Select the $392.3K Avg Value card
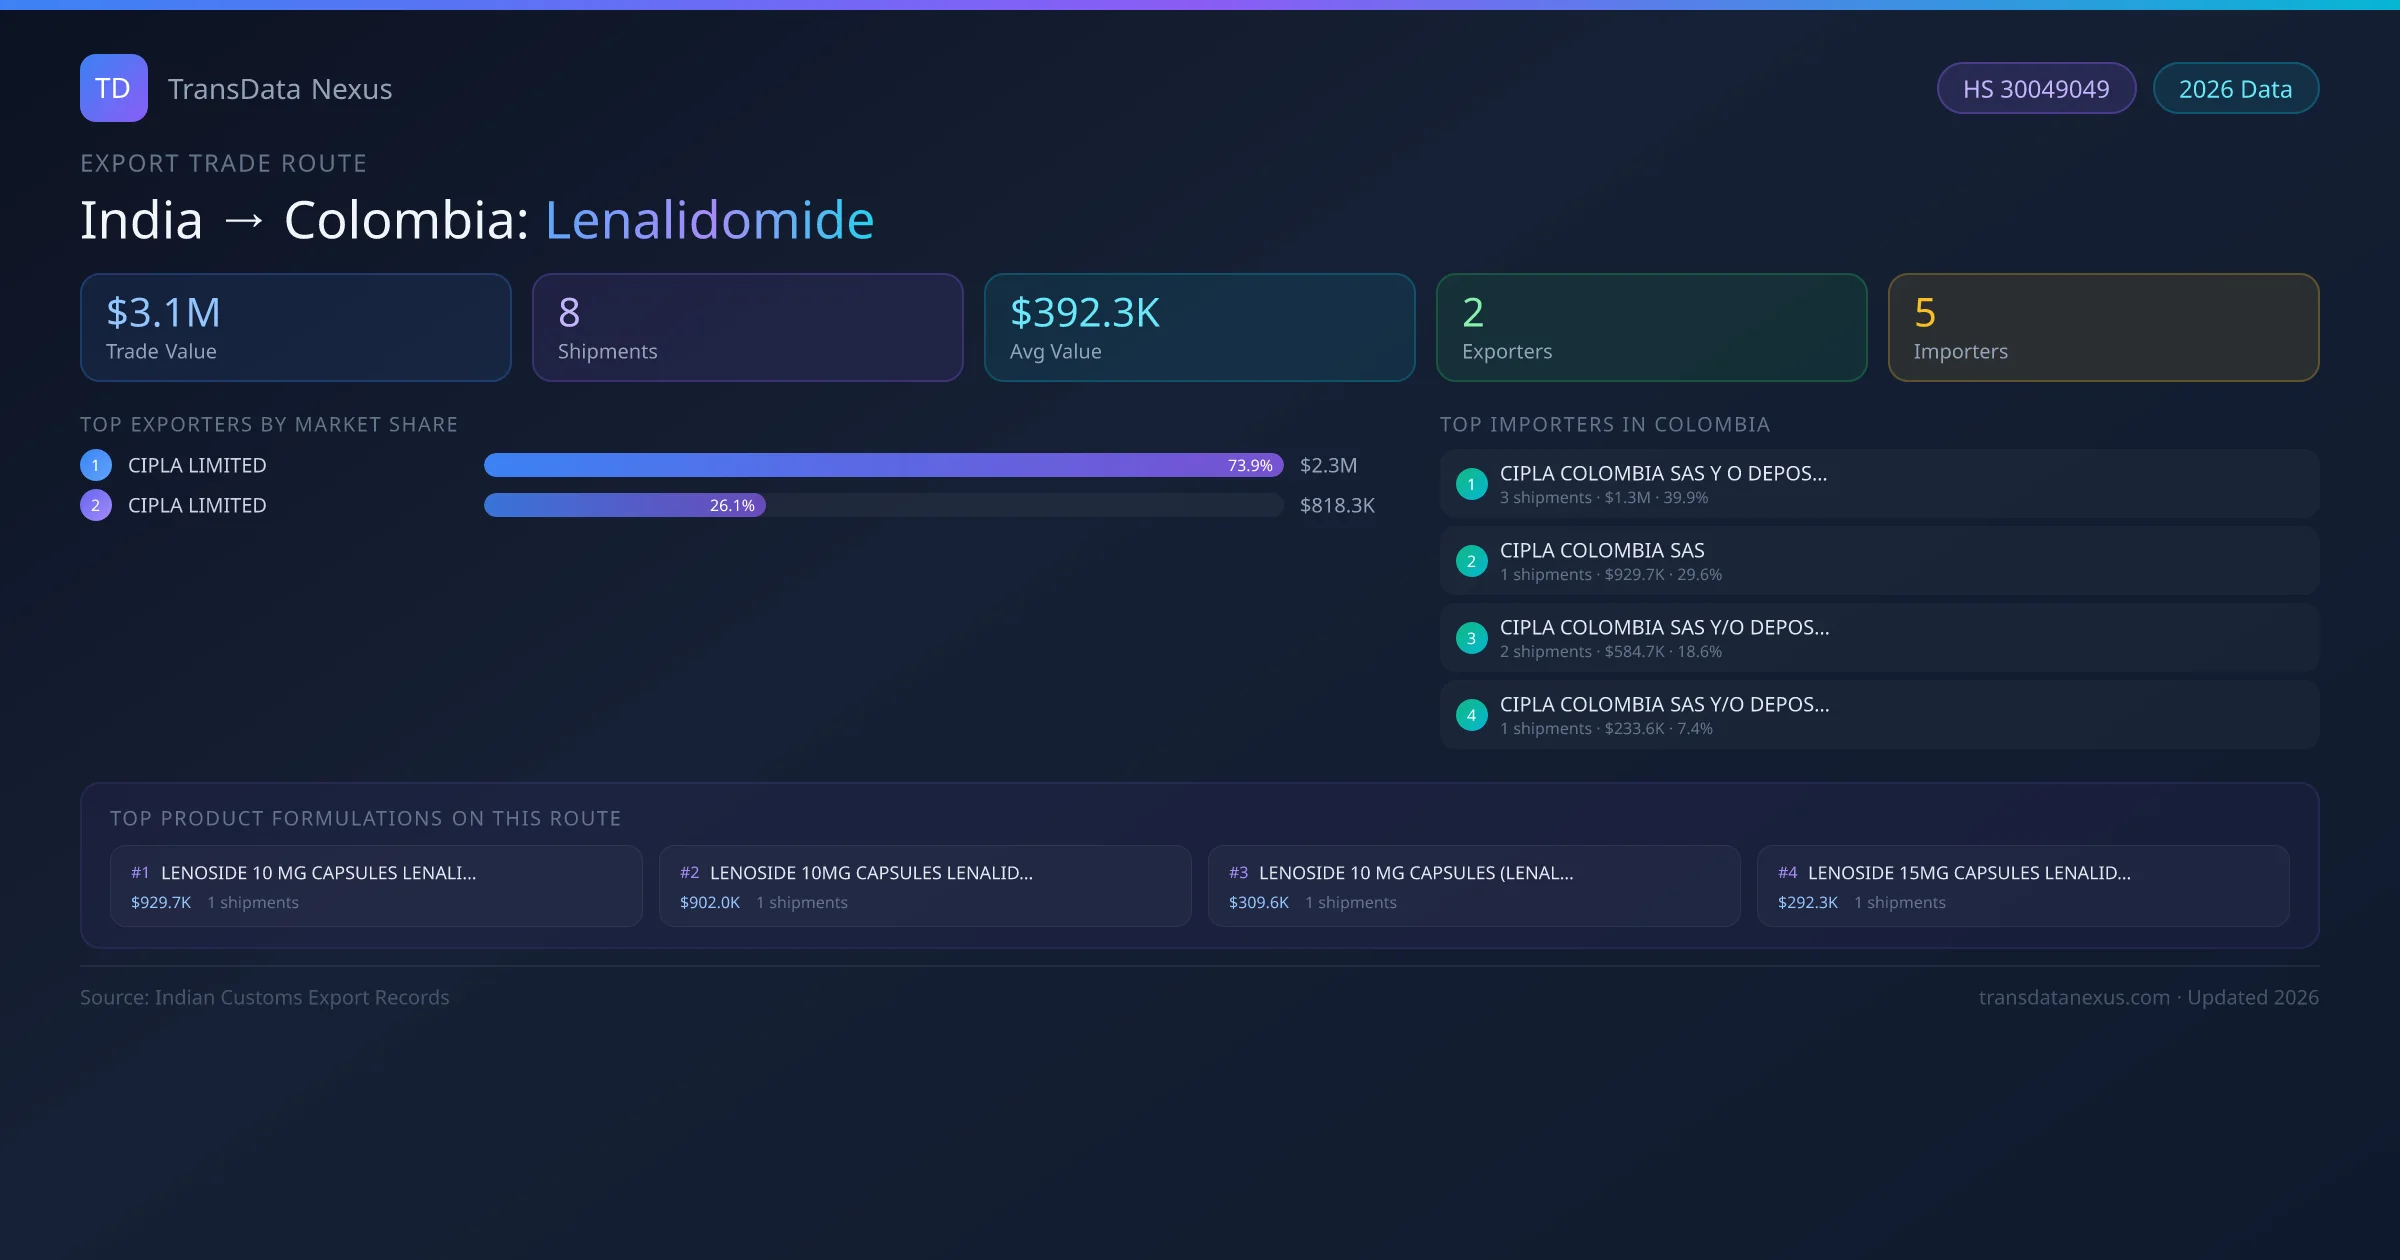 click(x=1199, y=328)
